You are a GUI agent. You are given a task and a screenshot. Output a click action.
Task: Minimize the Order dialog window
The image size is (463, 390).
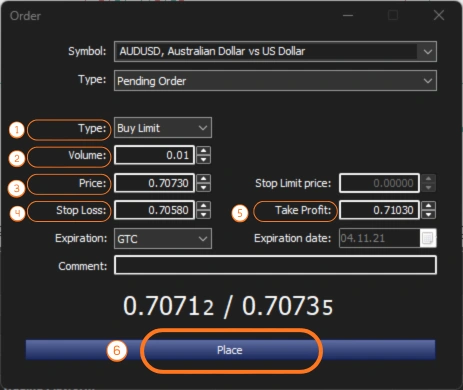tap(348, 15)
